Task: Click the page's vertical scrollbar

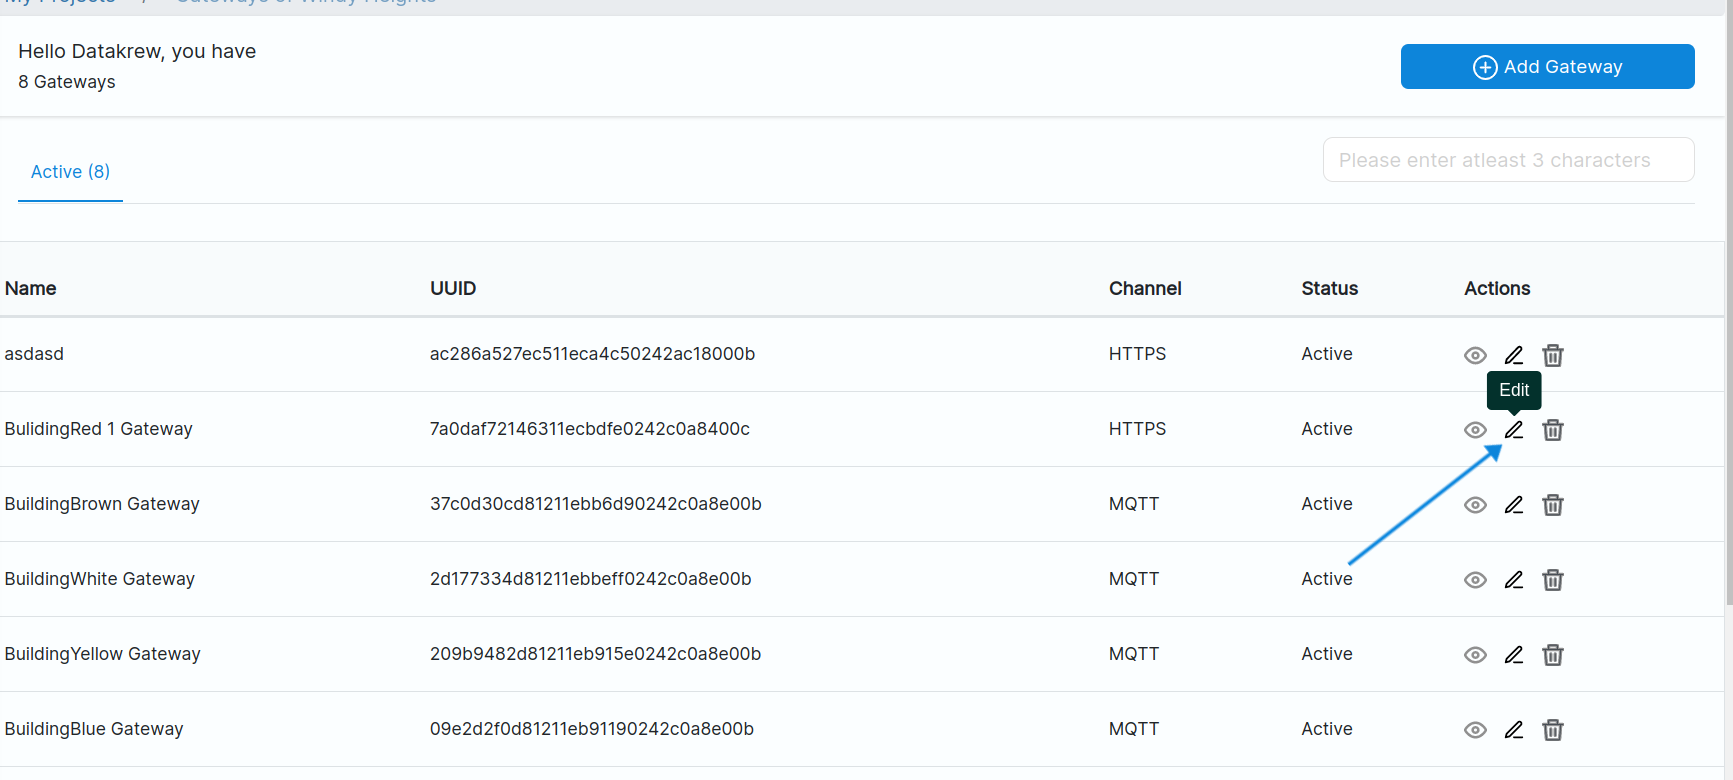Action: [1728, 300]
